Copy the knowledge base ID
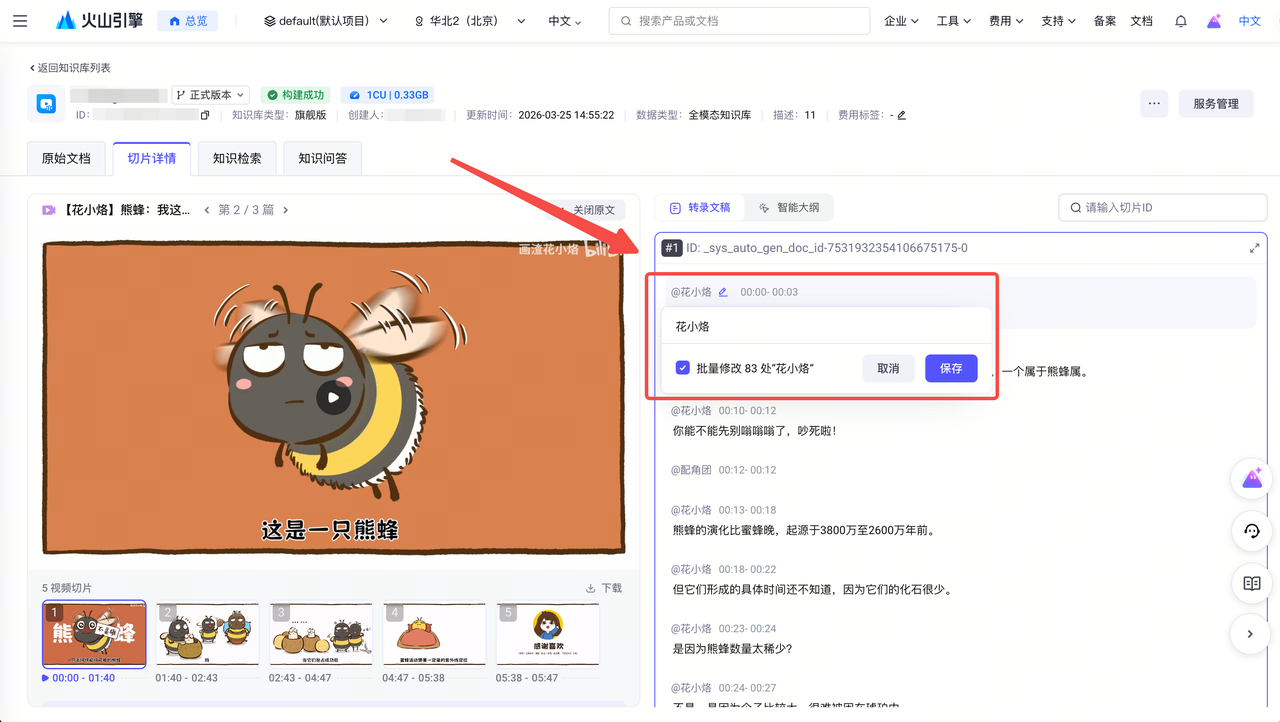The width and height of the screenshot is (1280, 722). tap(205, 115)
